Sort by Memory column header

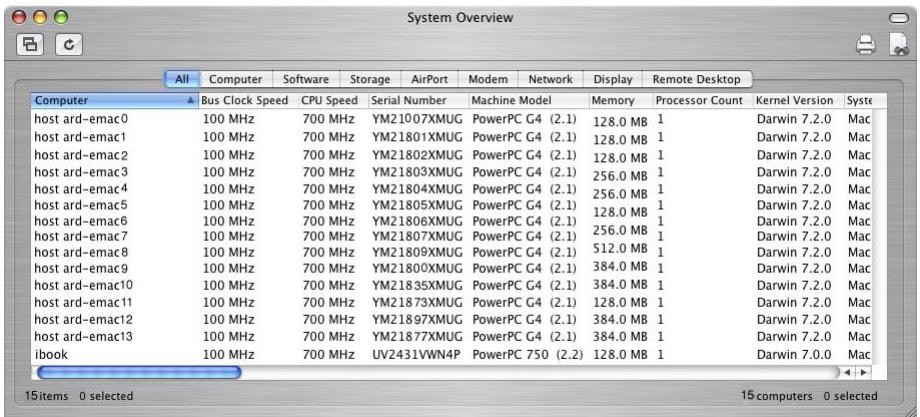tap(621, 100)
